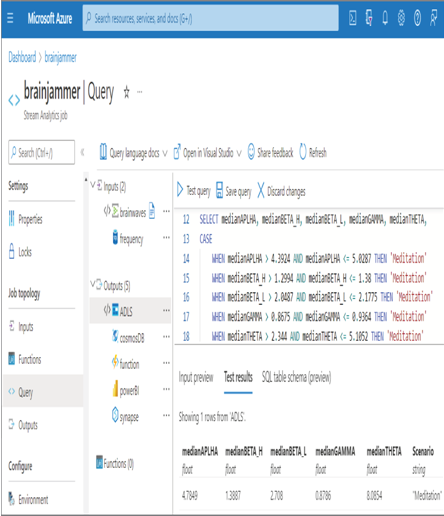Click the 8.0854 result cell

click(374, 495)
